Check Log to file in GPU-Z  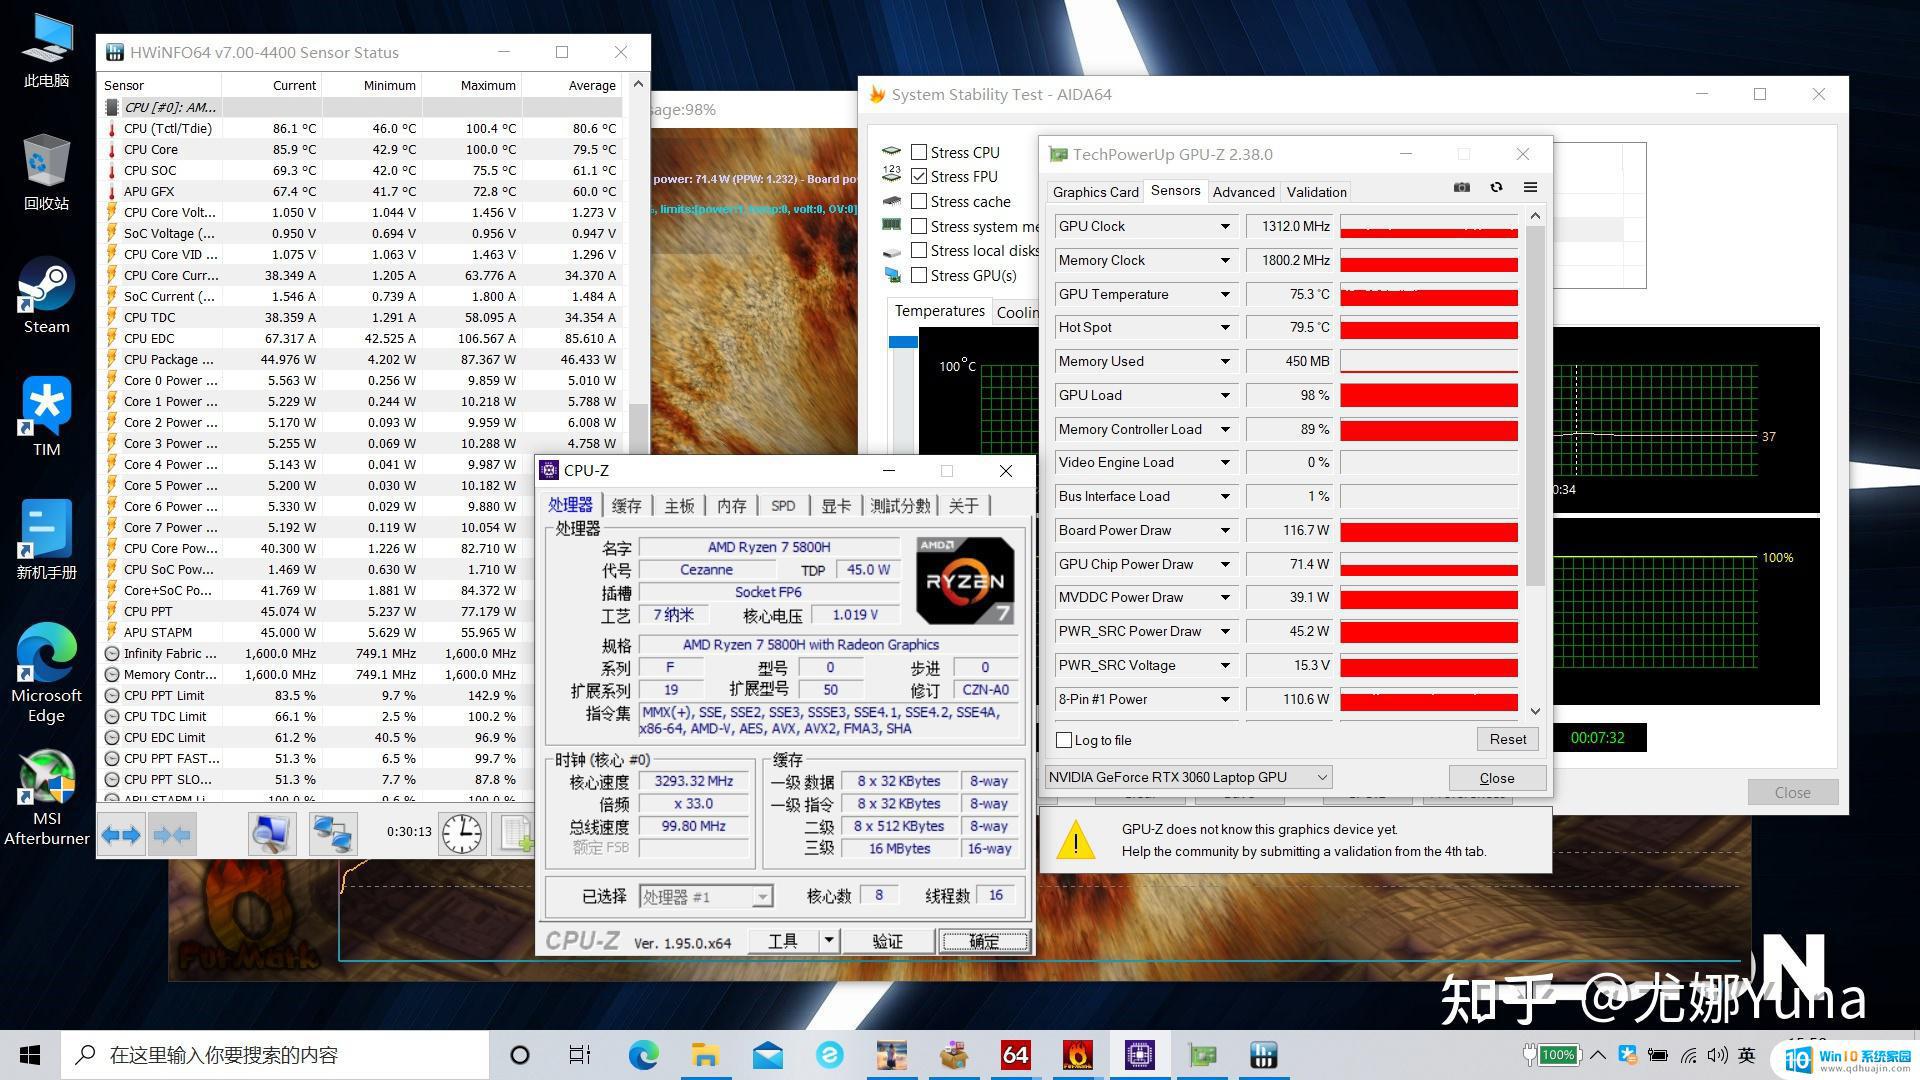(x=1064, y=740)
